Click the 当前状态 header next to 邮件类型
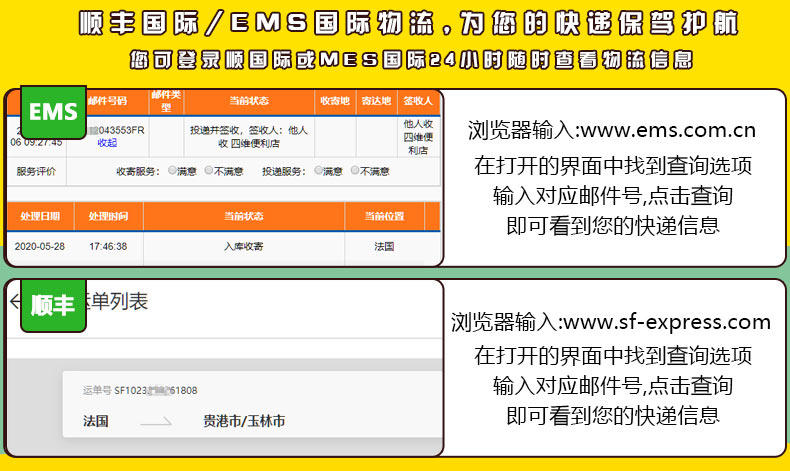This screenshot has height=471, width=790. pyautogui.click(x=249, y=101)
